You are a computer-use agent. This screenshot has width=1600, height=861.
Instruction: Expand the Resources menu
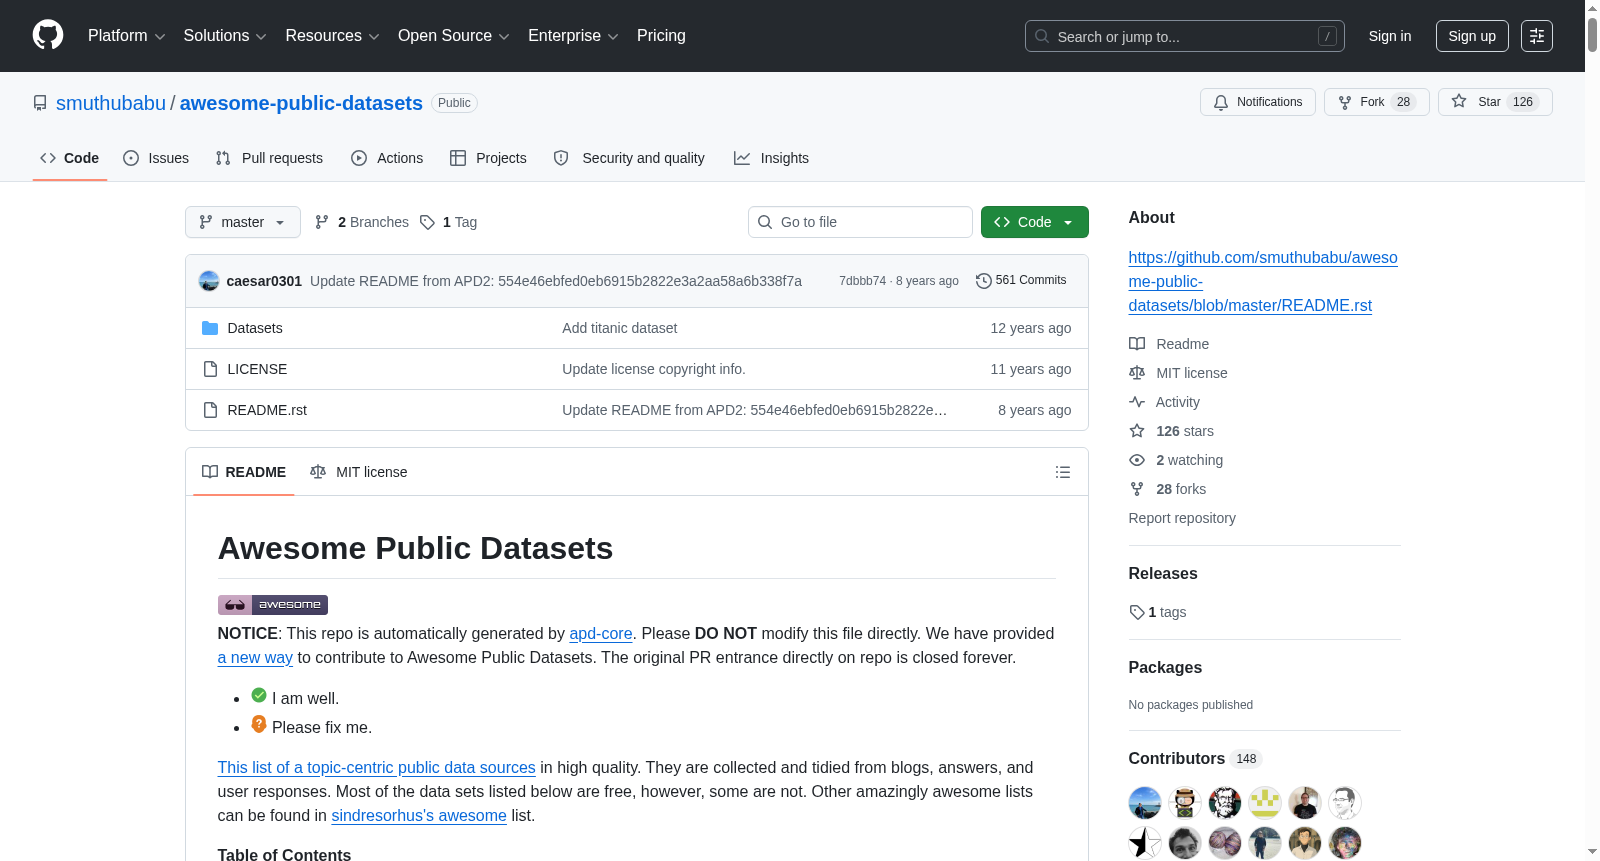point(332,36)
